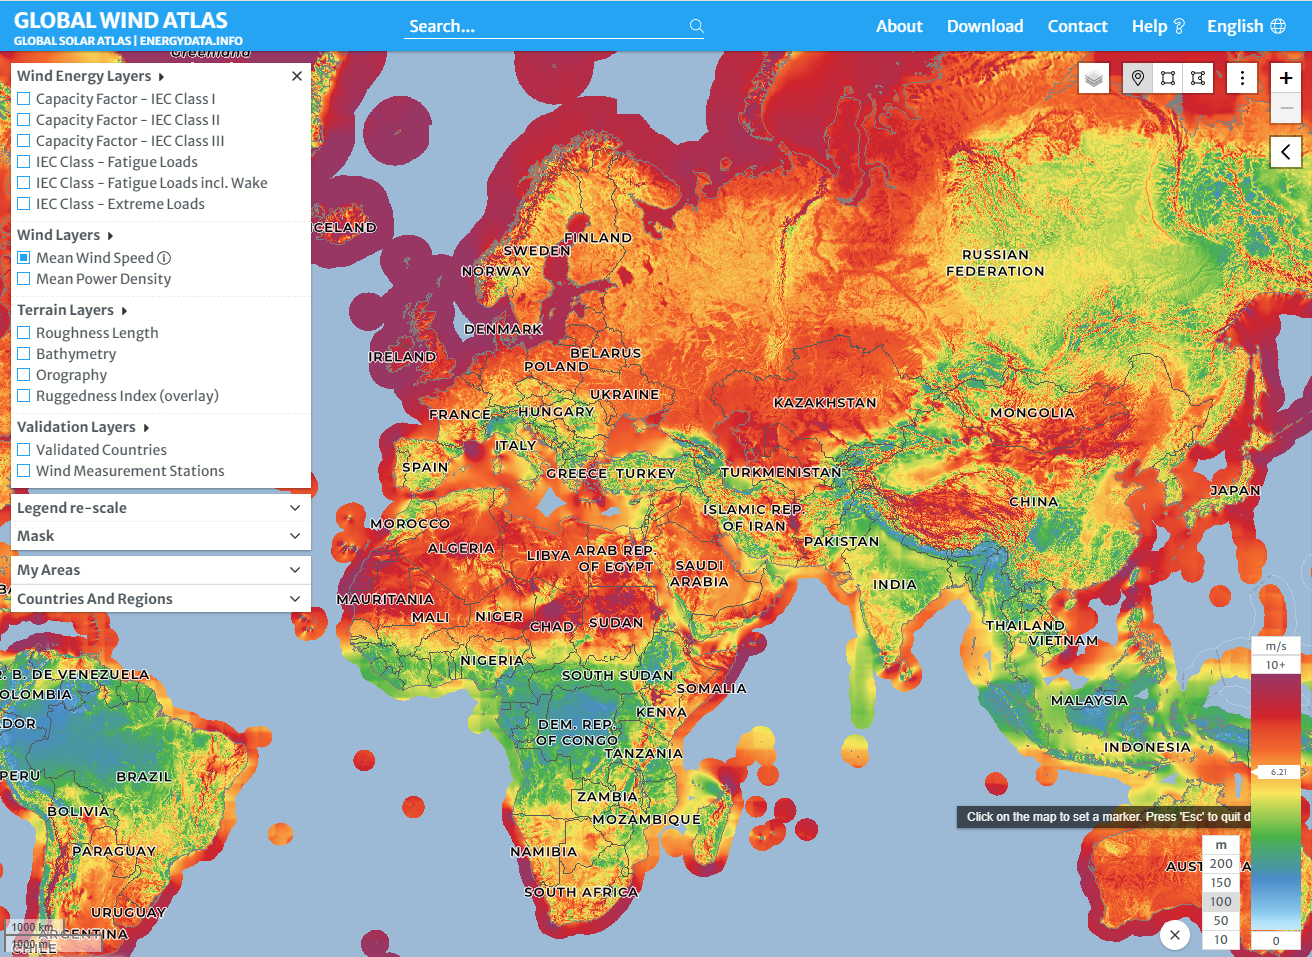1312x957 pixels.
Task: Uncheck the Mean Wind Speed layer
Action: click(24, 258)
